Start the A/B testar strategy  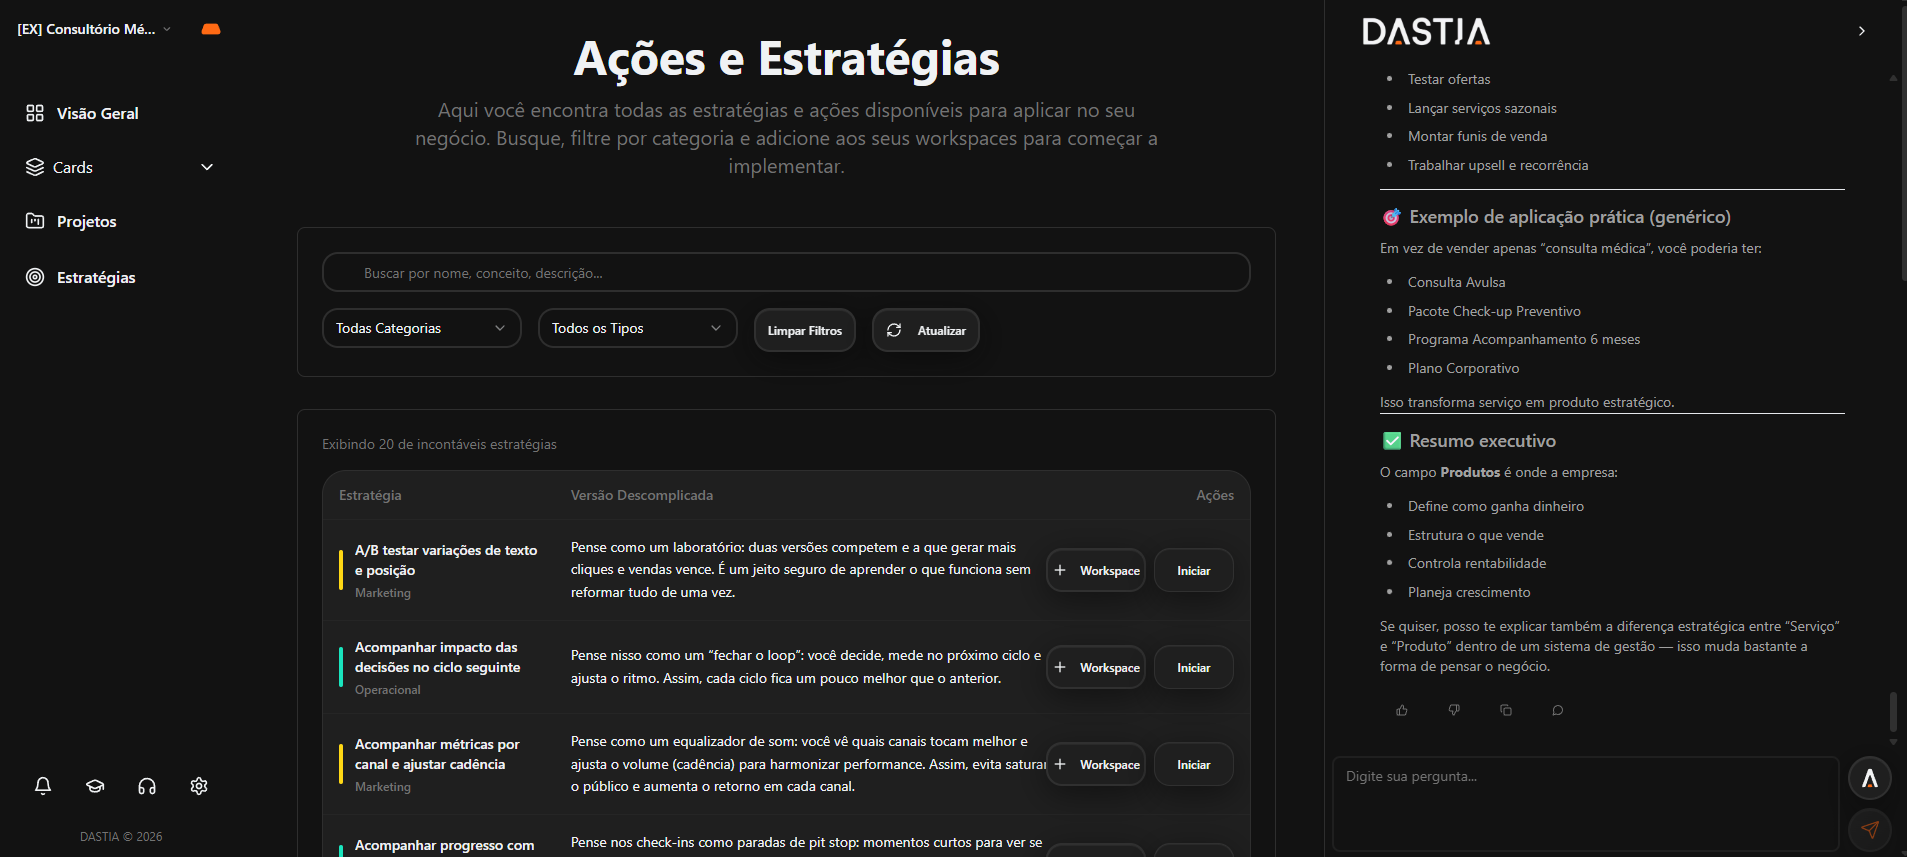coord(1193,570)
